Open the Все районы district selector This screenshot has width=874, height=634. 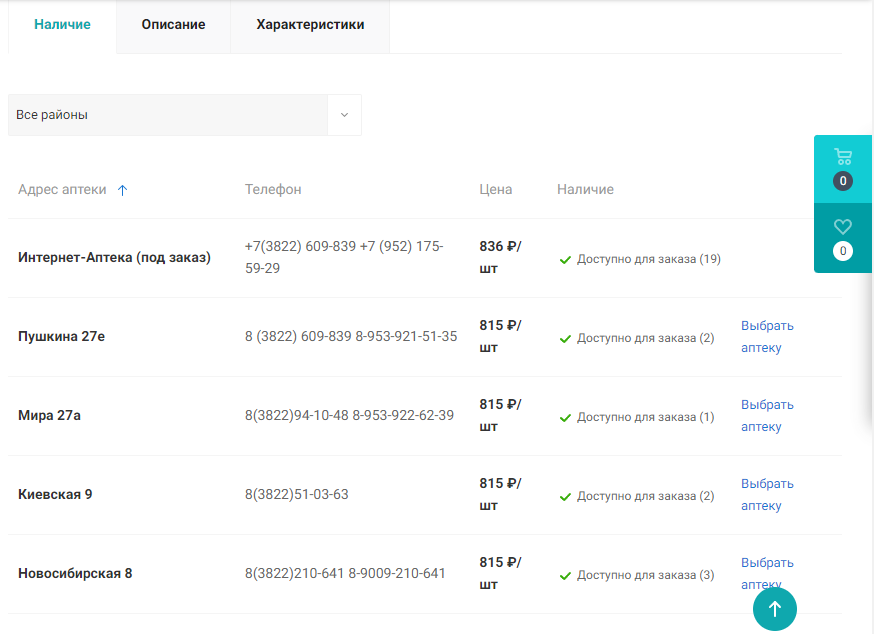point(168,115)
